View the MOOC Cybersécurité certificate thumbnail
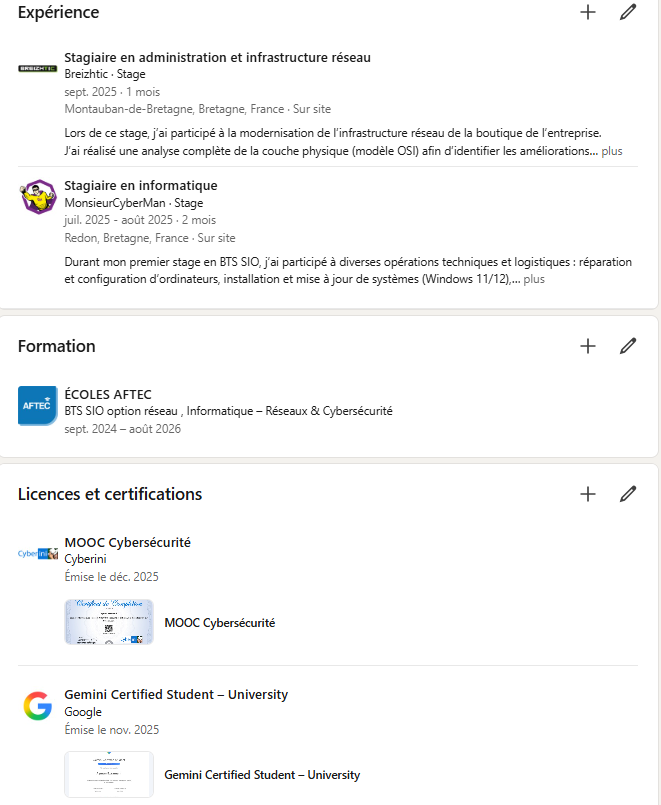Viewport: 661px width, 805px height. [108, 621]
